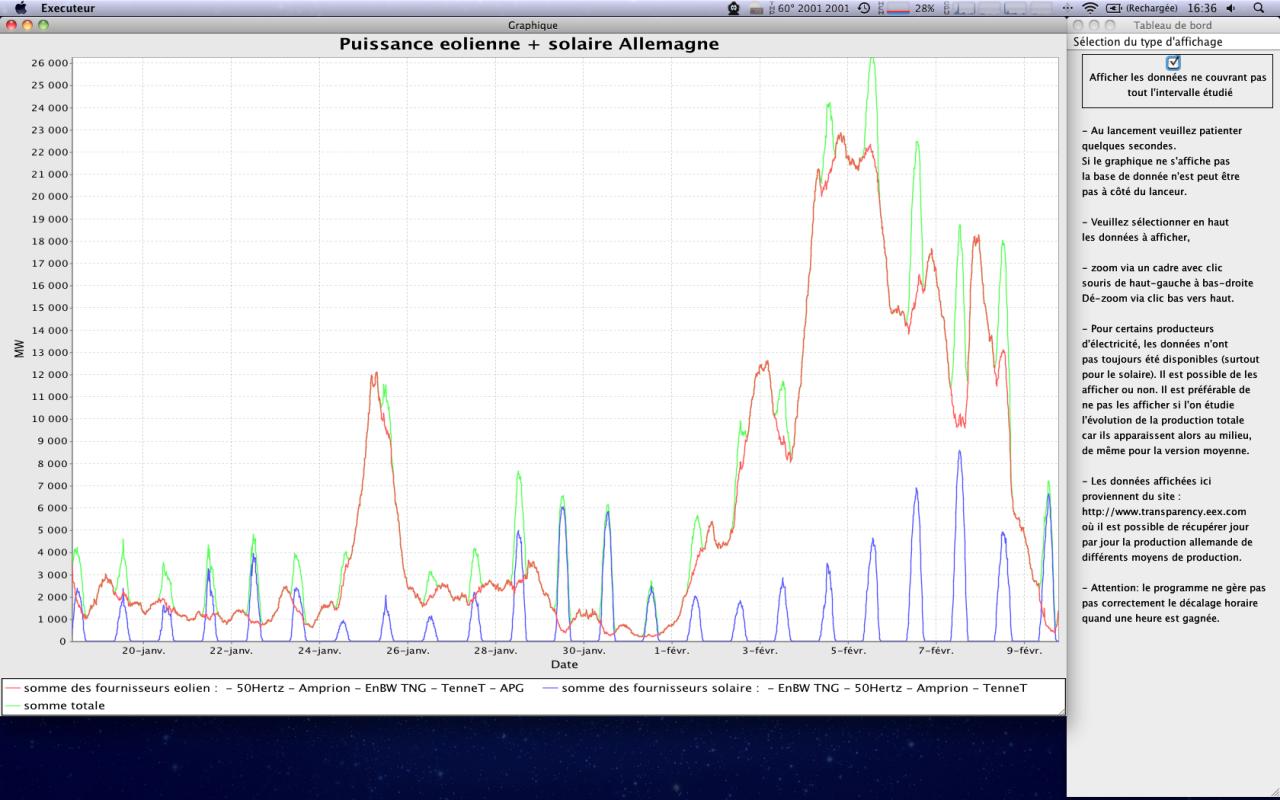Open the Time Machine menu bar icon
The image size is (1280, 800).
coord(863,8)
